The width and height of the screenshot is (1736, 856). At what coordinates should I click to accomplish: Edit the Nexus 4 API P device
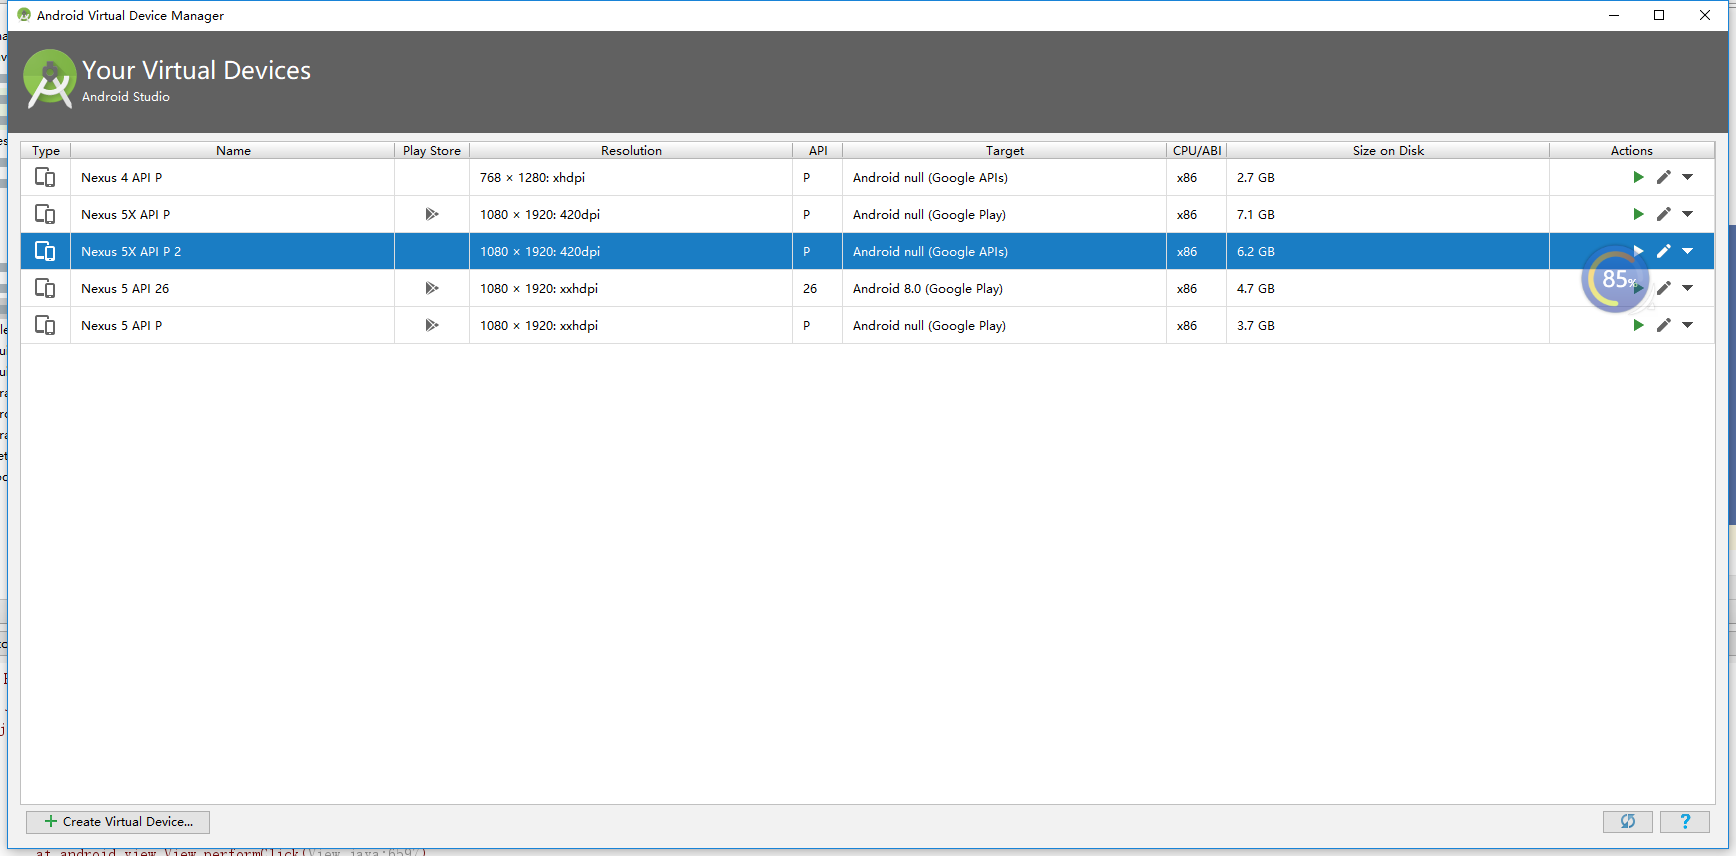click(1663, 177)
